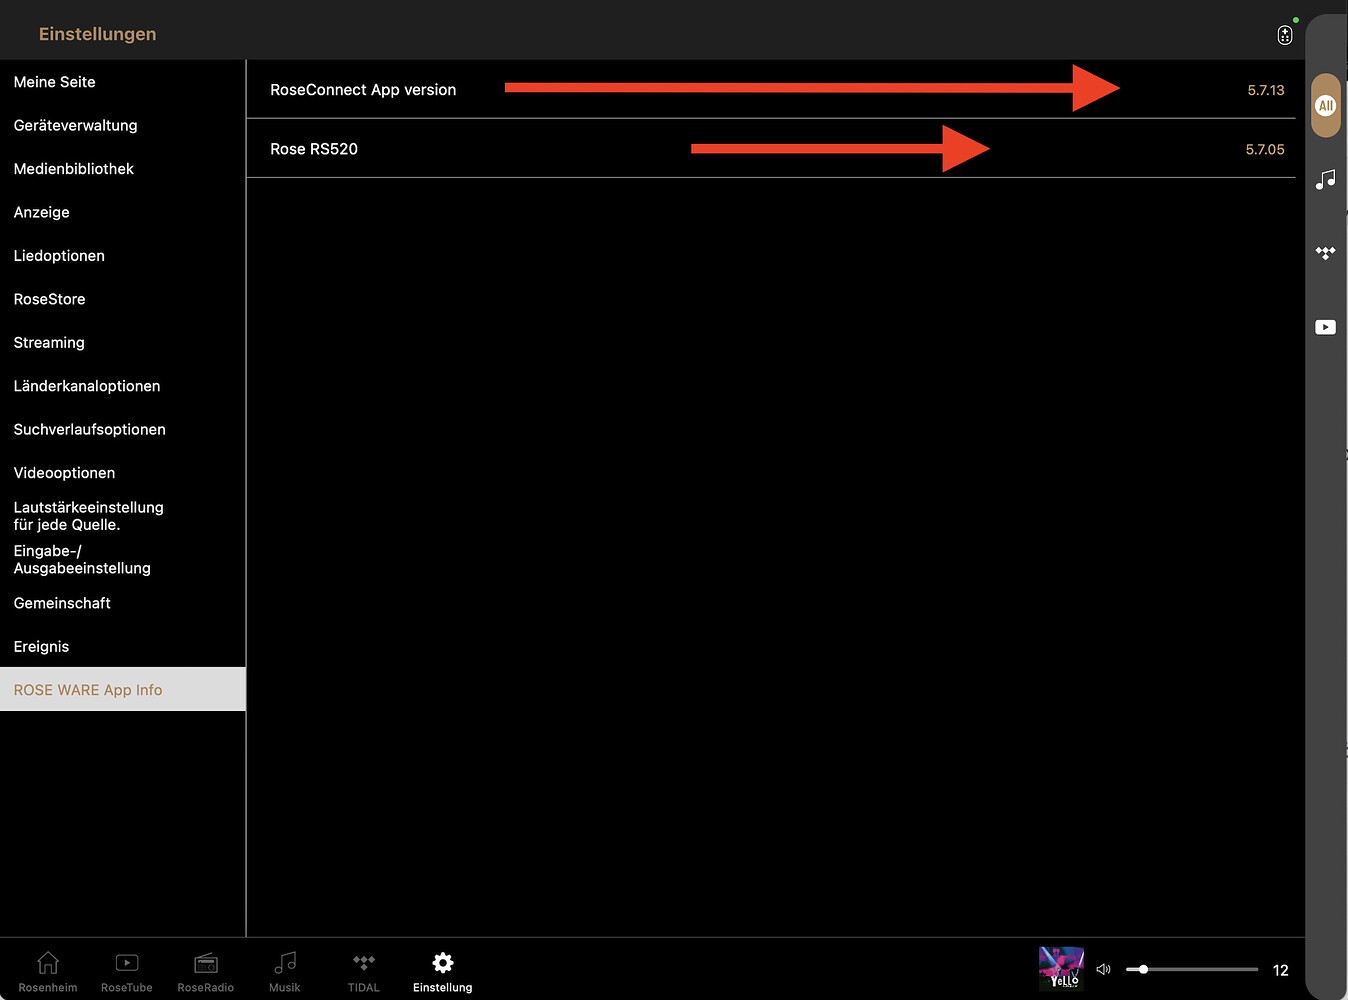Open the remote control icon
The width and height of the screenshot is (1348, 1000).
[x=1285, y=35]
